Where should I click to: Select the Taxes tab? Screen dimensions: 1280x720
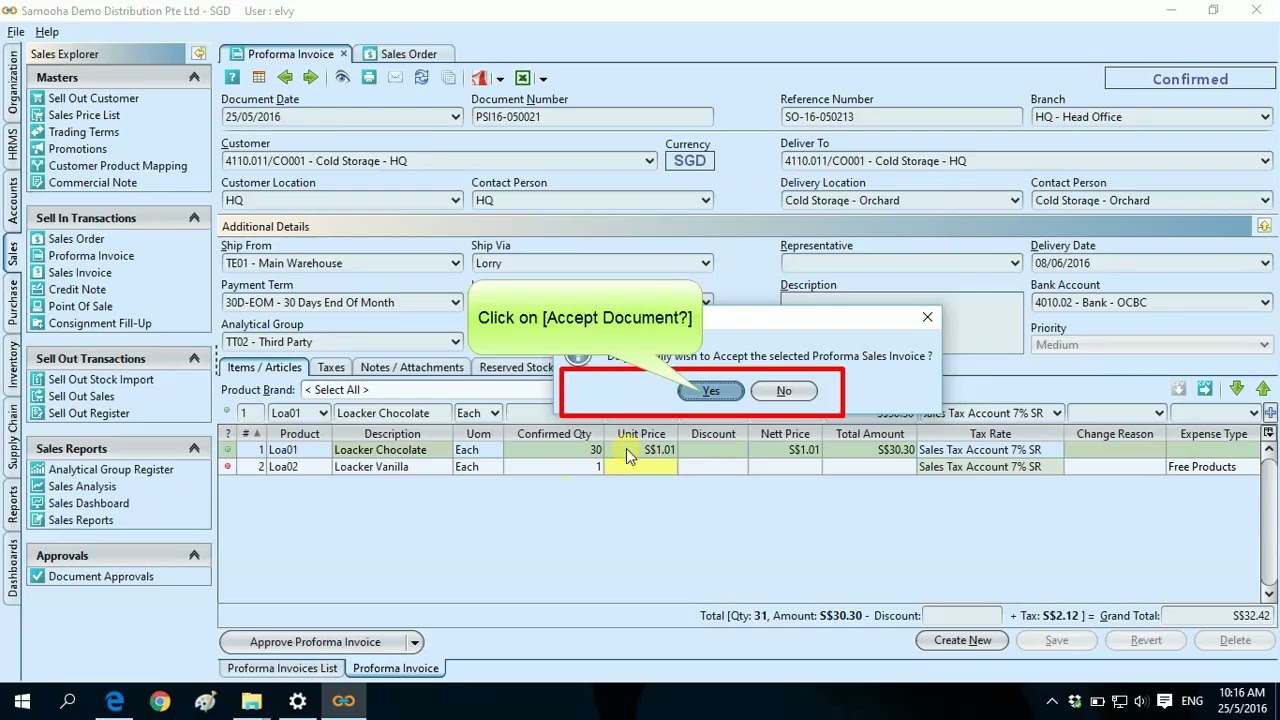(331, 367)
